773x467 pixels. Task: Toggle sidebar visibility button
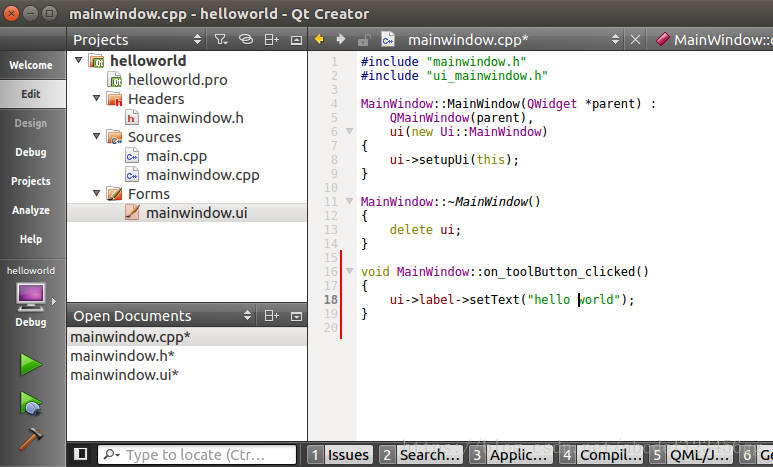[80, 454]
